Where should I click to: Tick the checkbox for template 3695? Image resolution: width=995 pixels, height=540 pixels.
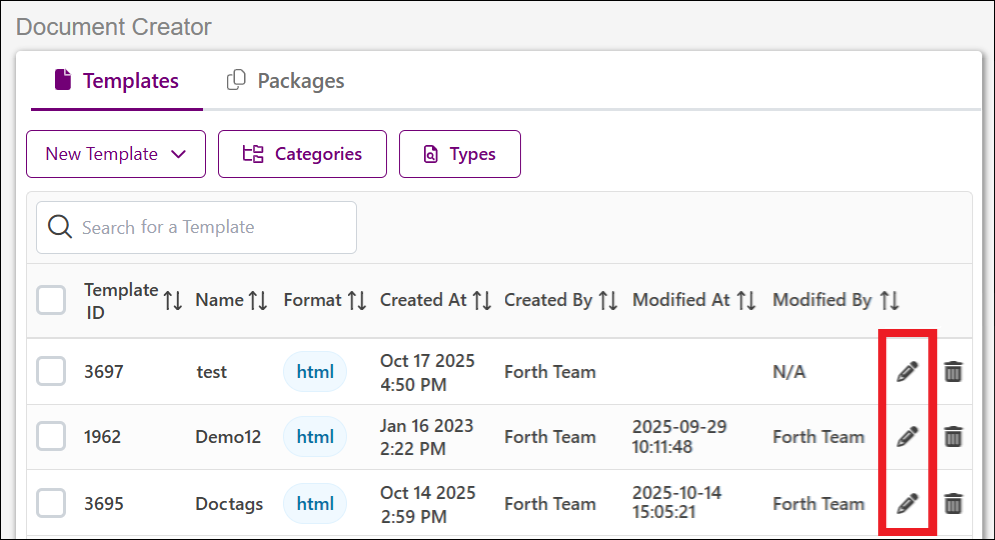click(x=51, y=503)
